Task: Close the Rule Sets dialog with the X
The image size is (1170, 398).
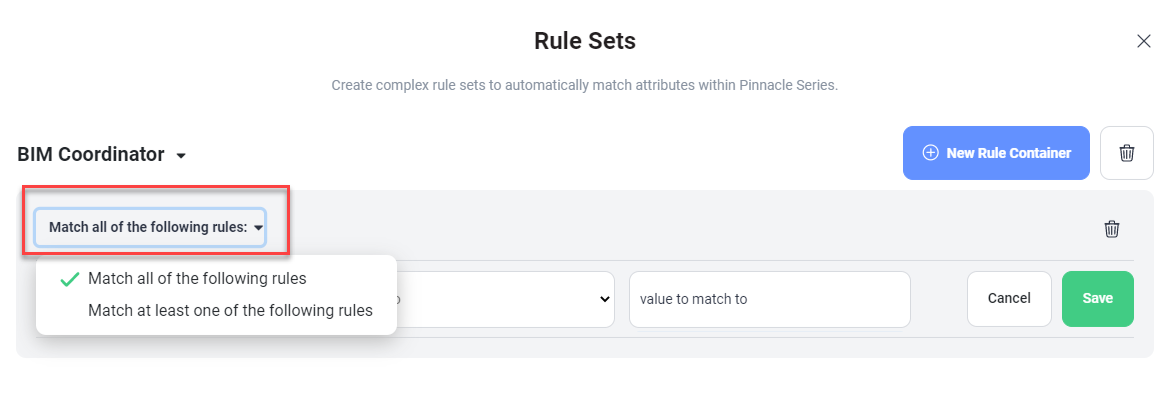Action: 1143,41
